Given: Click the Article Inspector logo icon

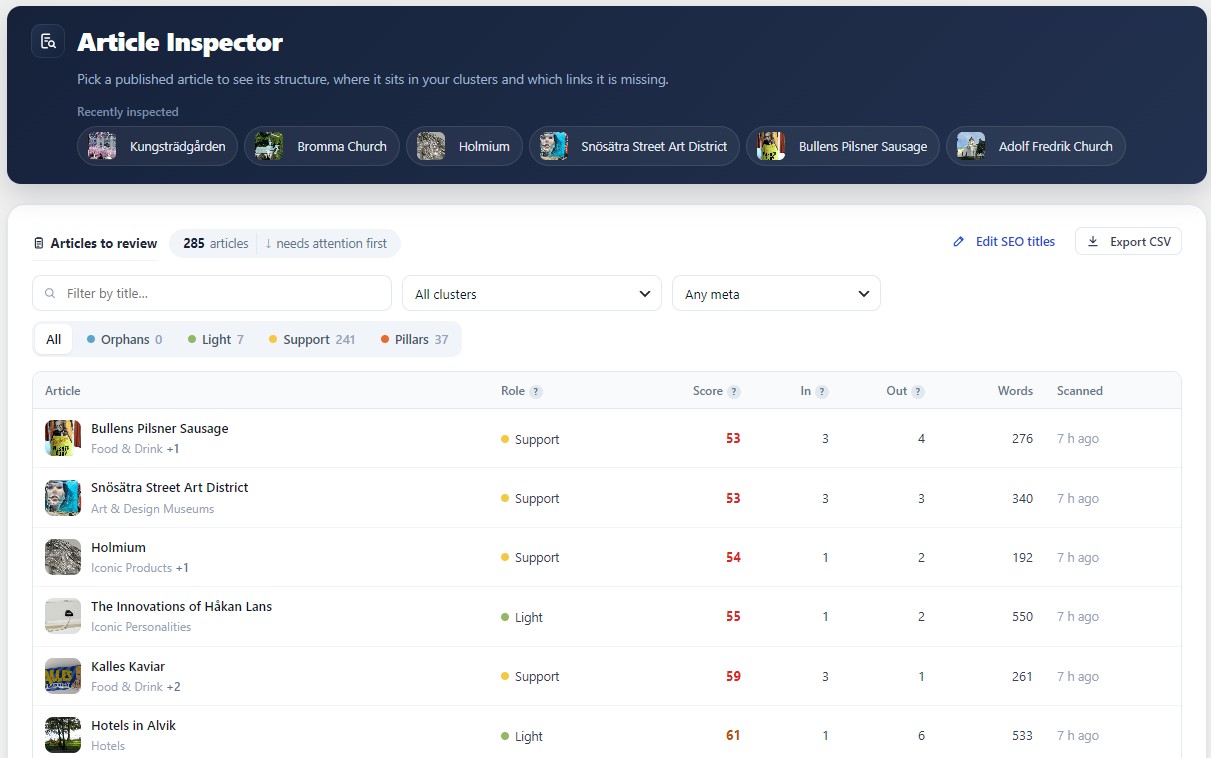Looking at the screenshot, I should [48, 42].
